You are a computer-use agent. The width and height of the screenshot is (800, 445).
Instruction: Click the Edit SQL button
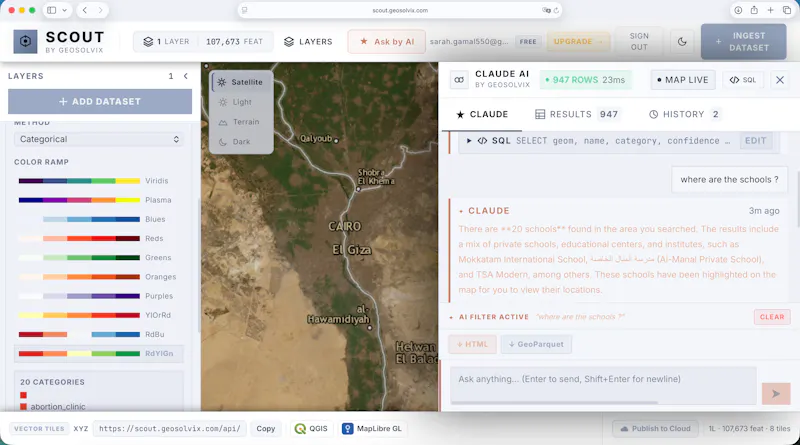756,141
